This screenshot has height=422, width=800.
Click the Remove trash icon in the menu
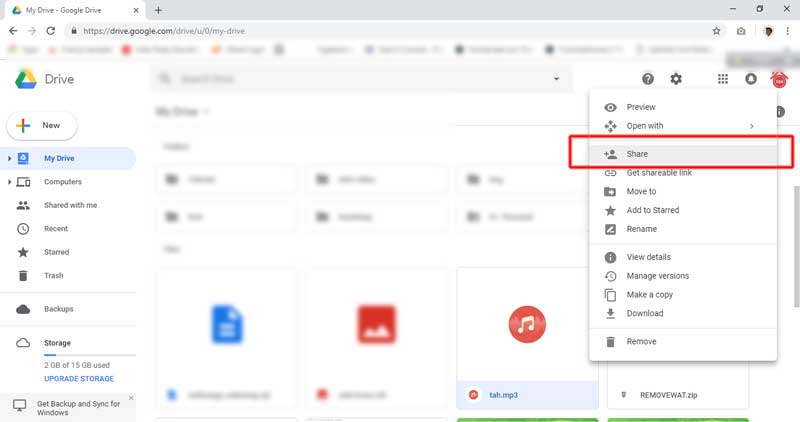610,342
